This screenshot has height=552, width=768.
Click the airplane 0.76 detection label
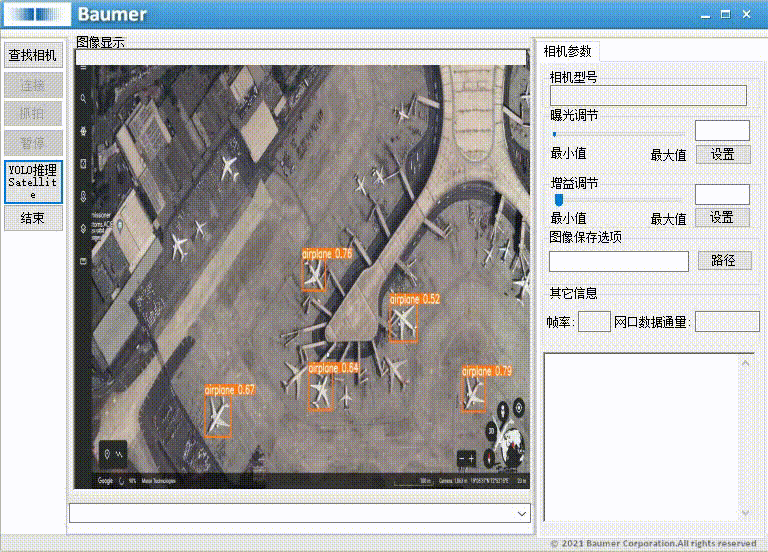(327, 254)
